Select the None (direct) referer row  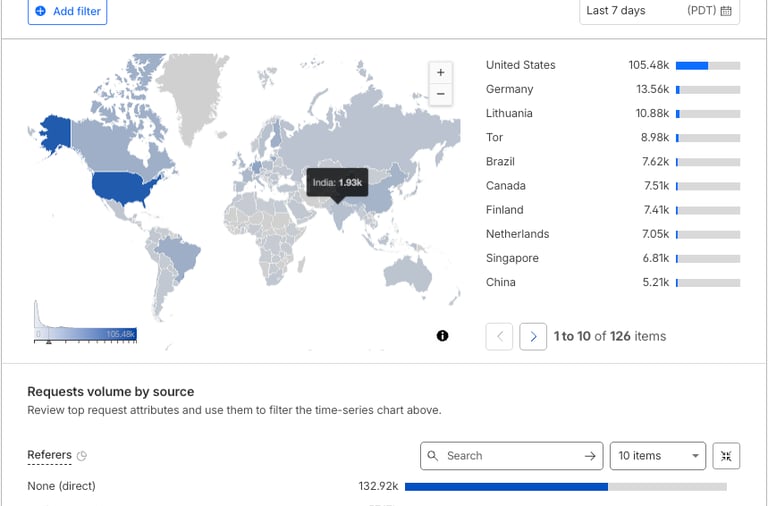click(377, 486)
